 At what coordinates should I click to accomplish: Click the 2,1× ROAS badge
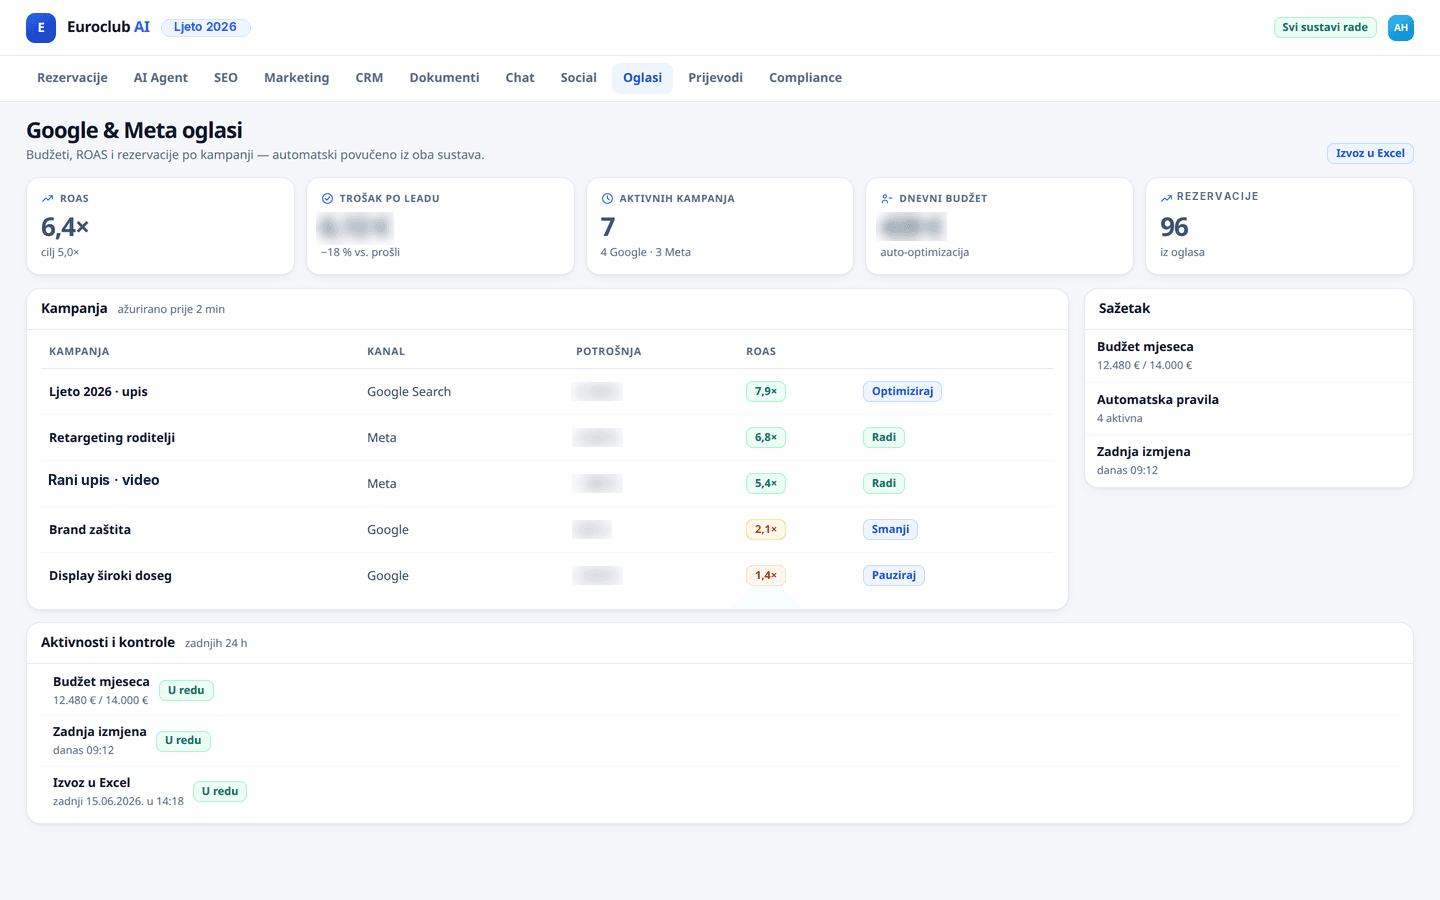coord(766,530)
